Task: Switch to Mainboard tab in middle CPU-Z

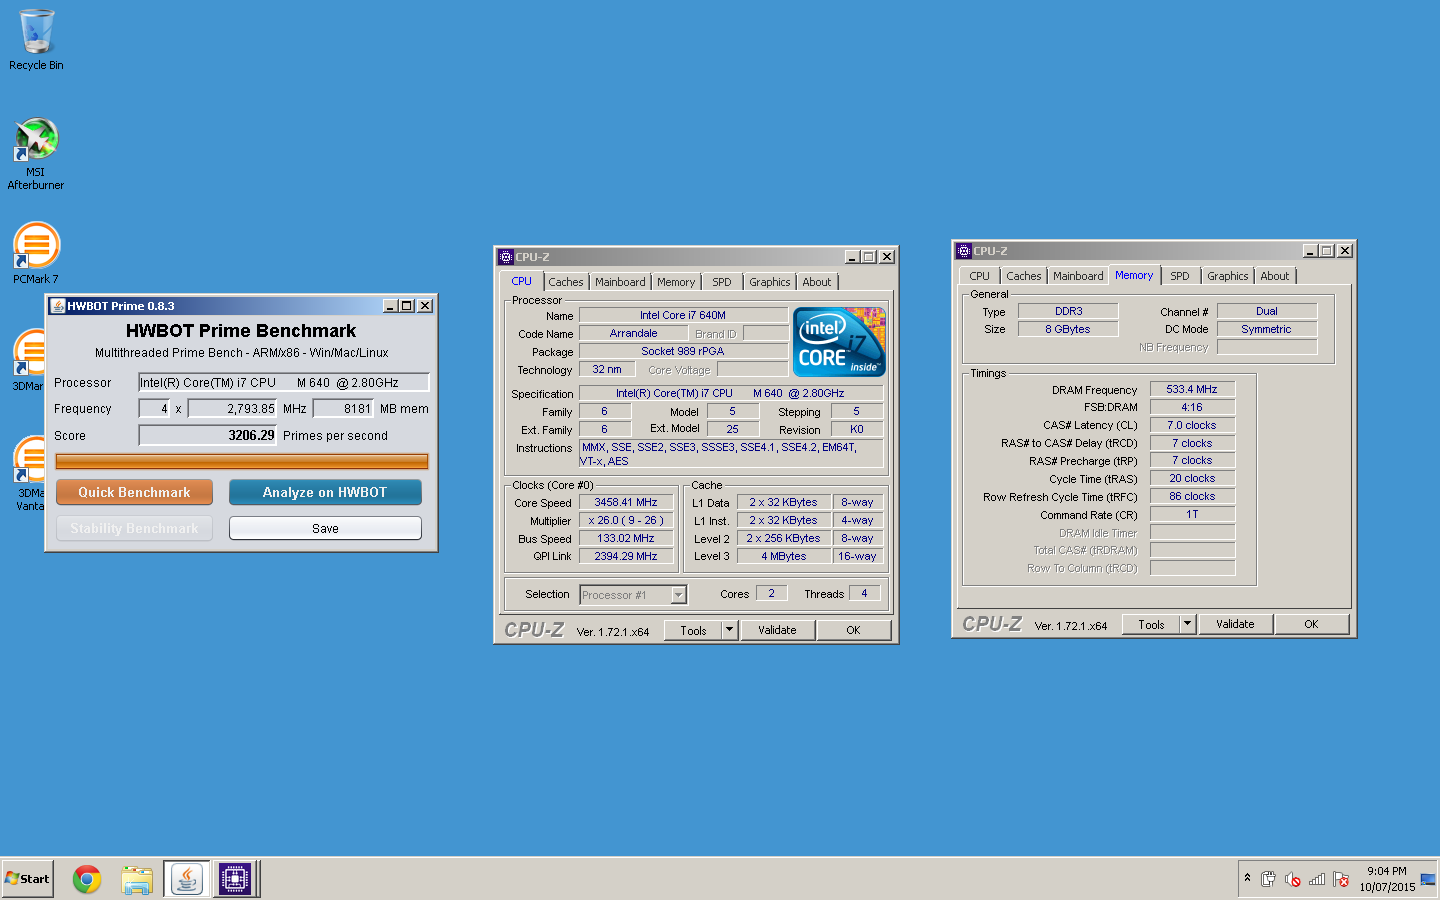Action: (620, 282)
